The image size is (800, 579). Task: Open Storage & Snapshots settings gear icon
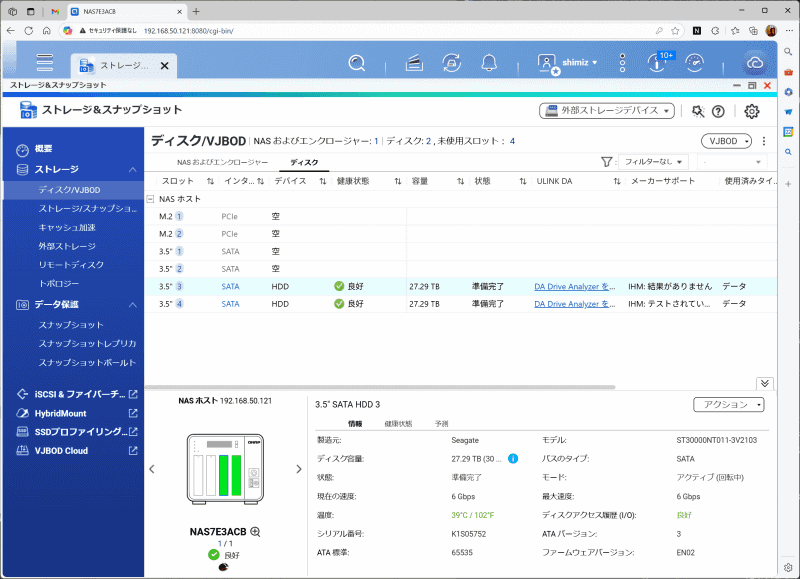752,112
